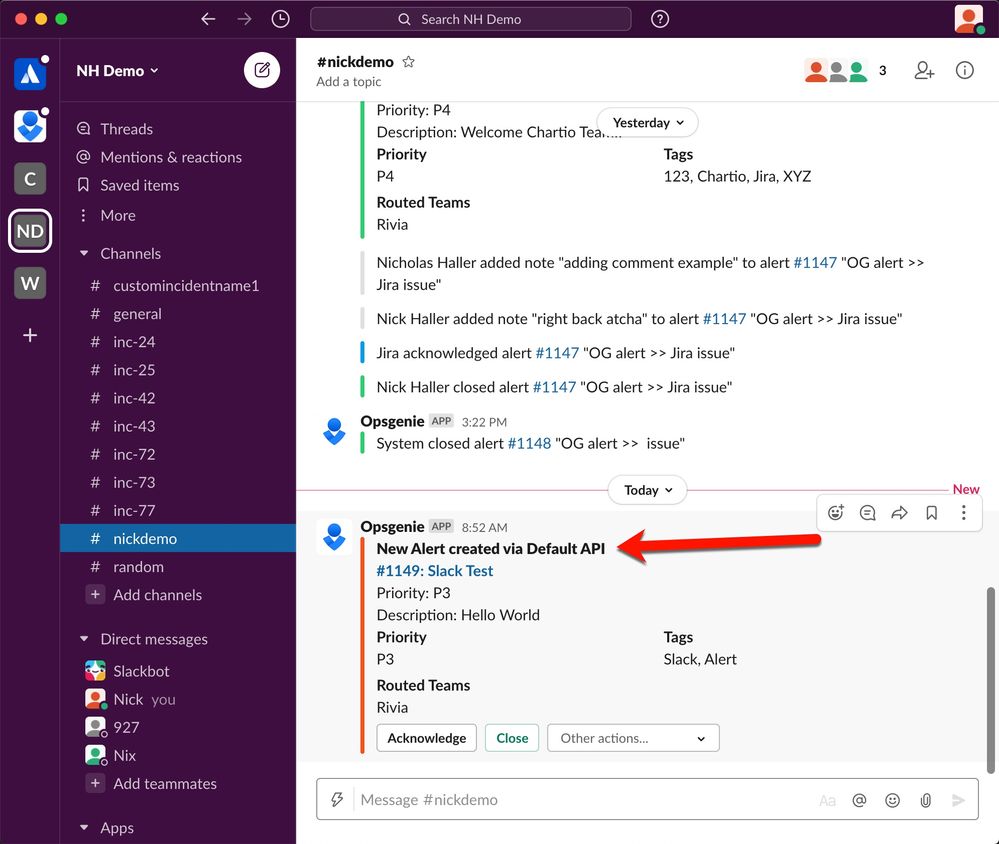The height and width of the screenshot is (844, 999).
Task: Switch to the Atlassian workspace icon
Action: [30, 74]
